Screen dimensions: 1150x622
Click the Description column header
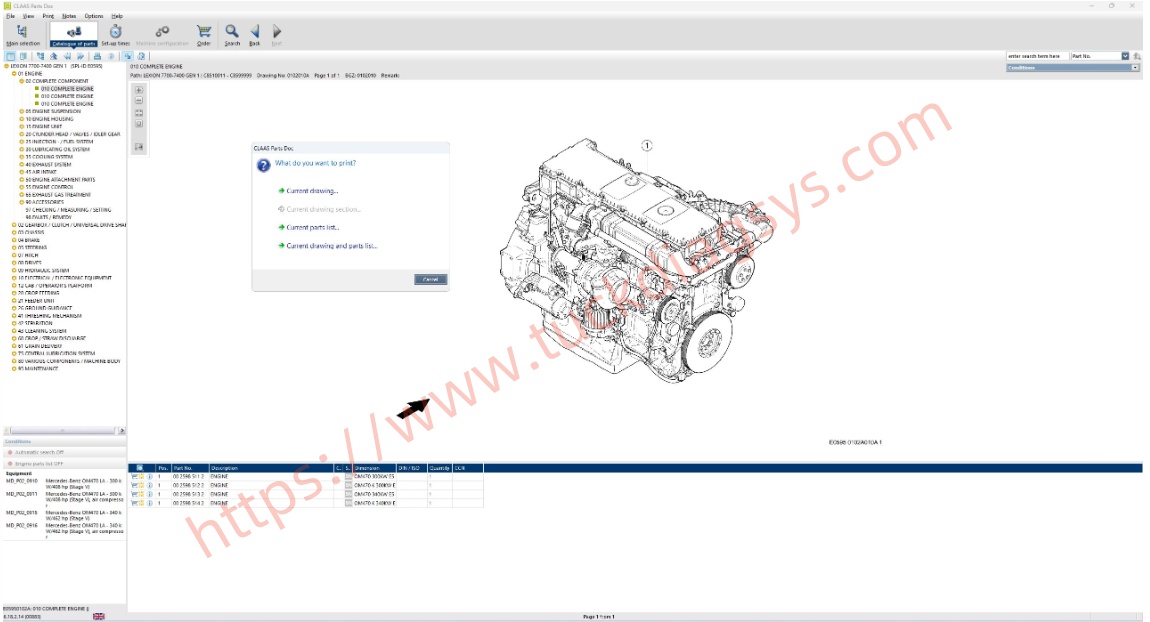click(271, 468)
